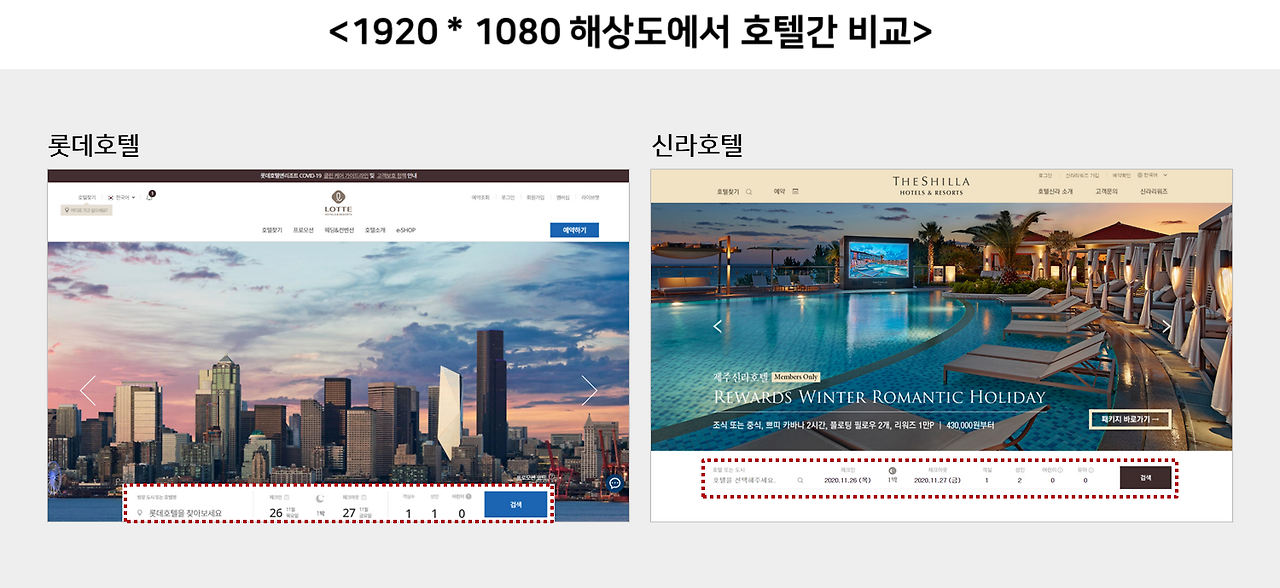Open Lotte 한국어 language dropdown

coord(121,197)
